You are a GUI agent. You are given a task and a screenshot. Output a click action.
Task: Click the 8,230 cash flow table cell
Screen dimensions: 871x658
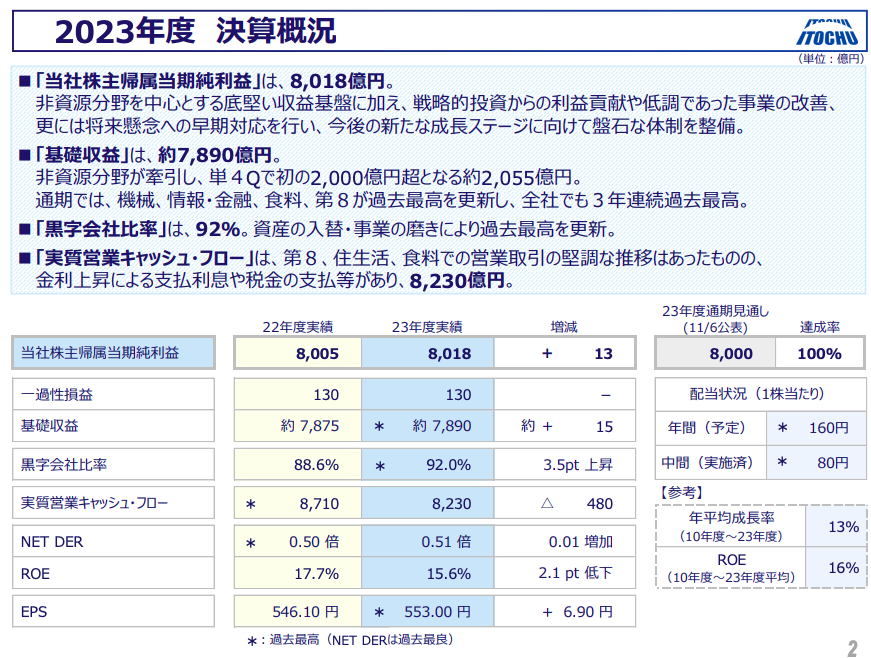428,503
